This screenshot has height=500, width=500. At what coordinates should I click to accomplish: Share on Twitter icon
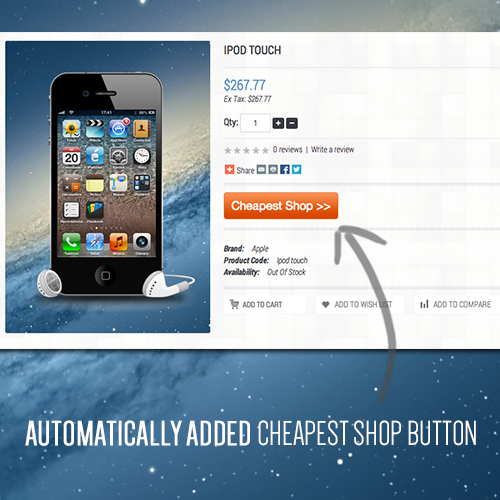click(296, 170)
